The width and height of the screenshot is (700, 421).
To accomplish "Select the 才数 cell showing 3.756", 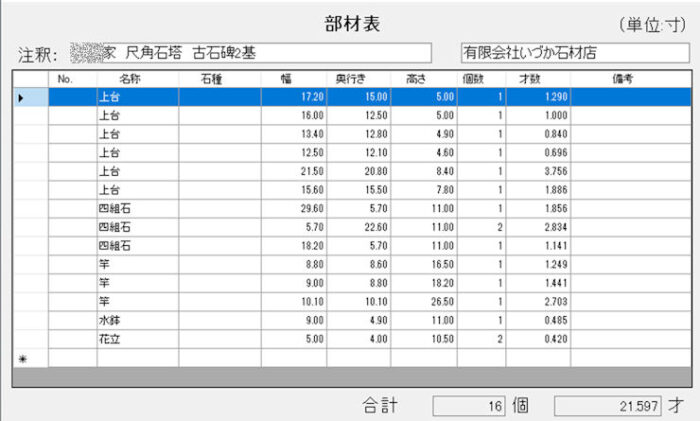I will 538,171.
